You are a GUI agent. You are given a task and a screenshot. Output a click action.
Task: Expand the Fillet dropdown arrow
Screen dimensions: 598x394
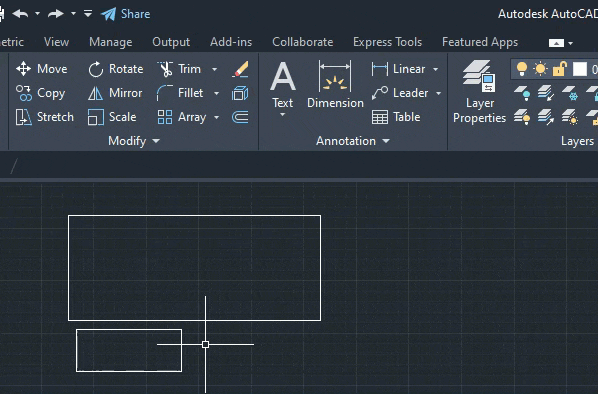(x=216, y=93)
